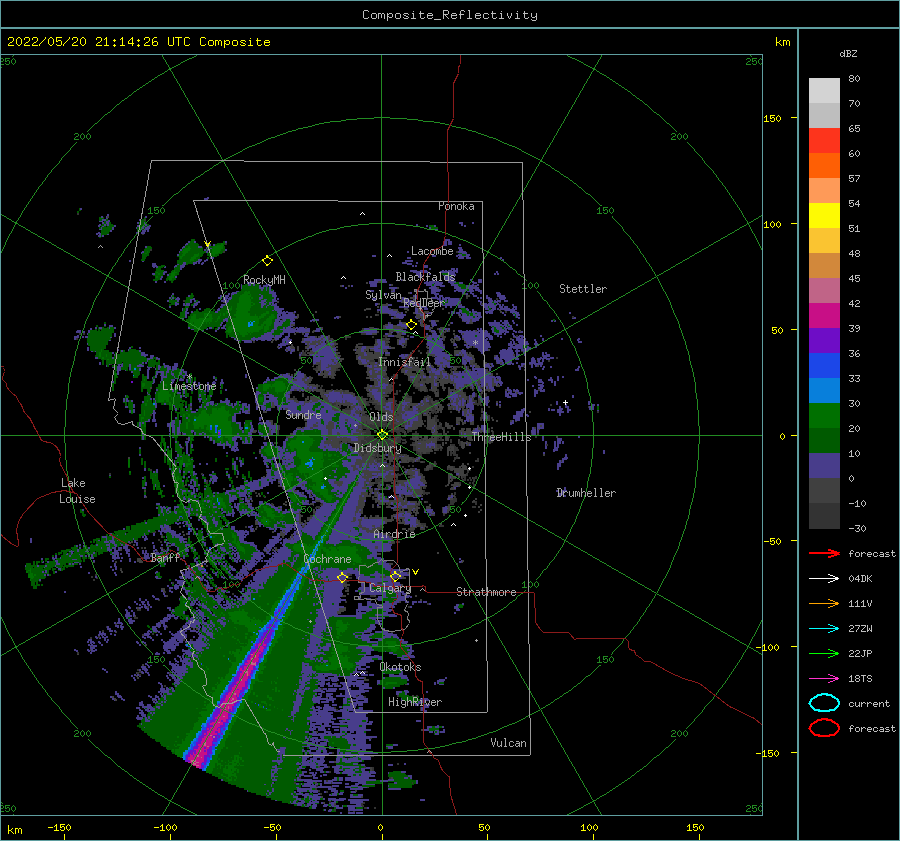Click the Ponoka city label

[x=456, y=206]
